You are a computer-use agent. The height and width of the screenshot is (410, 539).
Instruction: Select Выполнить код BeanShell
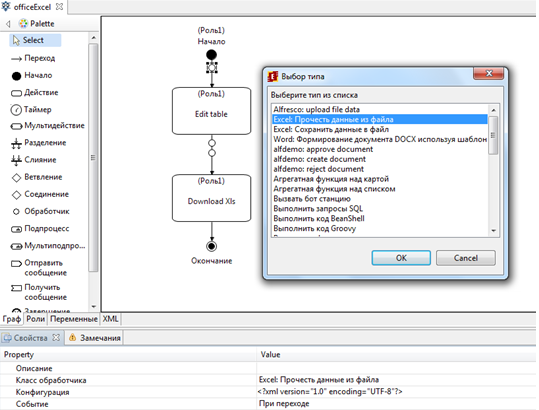click(x=380, y=219)
